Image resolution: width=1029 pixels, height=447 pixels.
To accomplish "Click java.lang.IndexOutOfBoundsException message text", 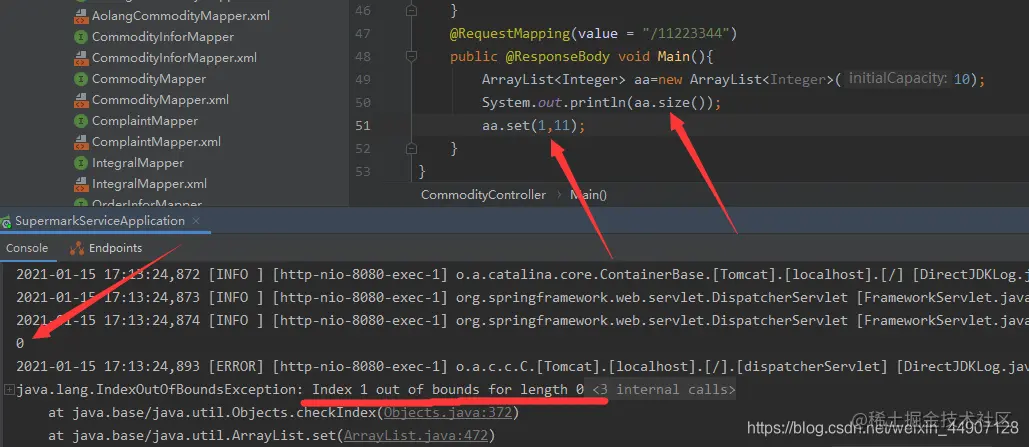I will coord(300,390).
